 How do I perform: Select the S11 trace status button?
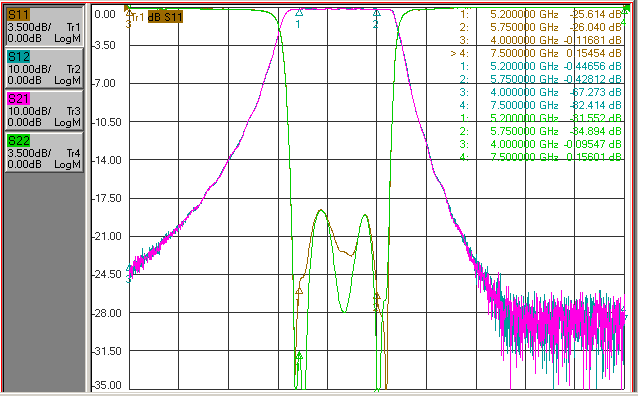click(x=44, y=26)
